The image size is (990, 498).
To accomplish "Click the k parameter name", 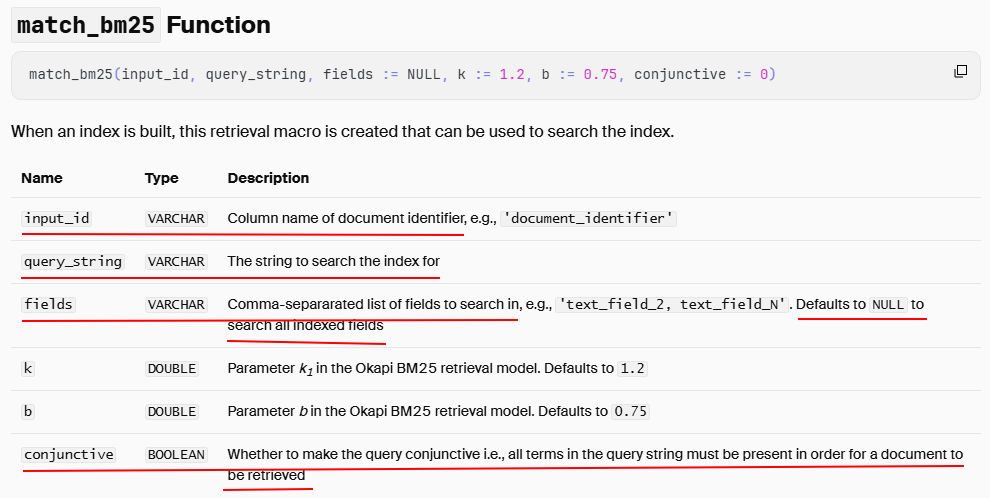I will (x=29, y=368).
